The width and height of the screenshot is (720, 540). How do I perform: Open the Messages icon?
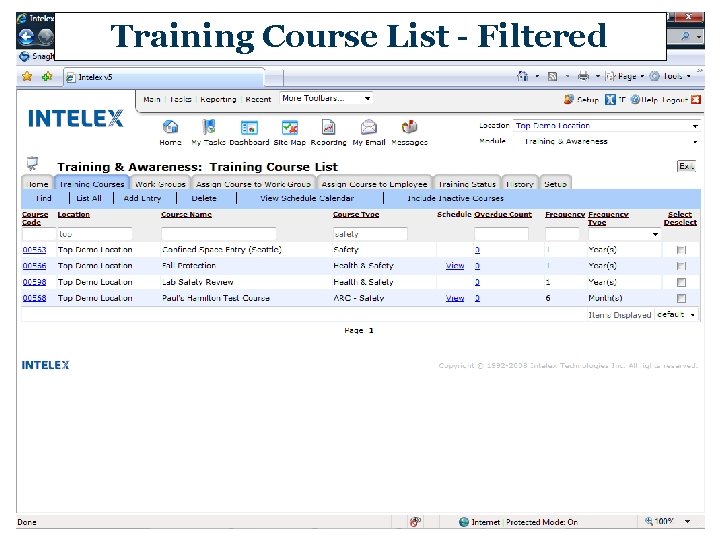(409, 127)
